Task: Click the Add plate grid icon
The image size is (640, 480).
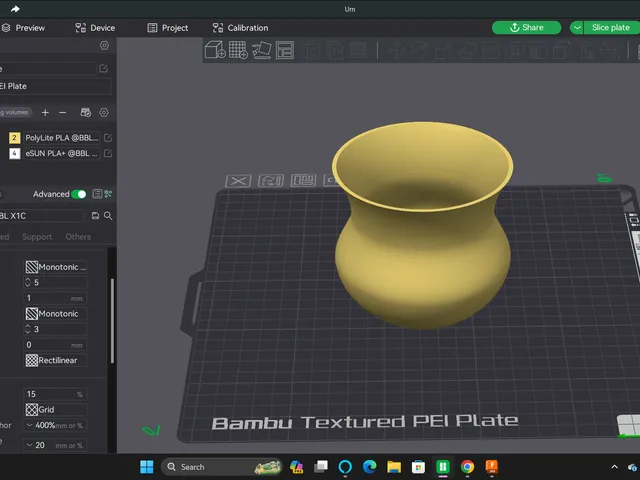Action: tap(238, 50)
